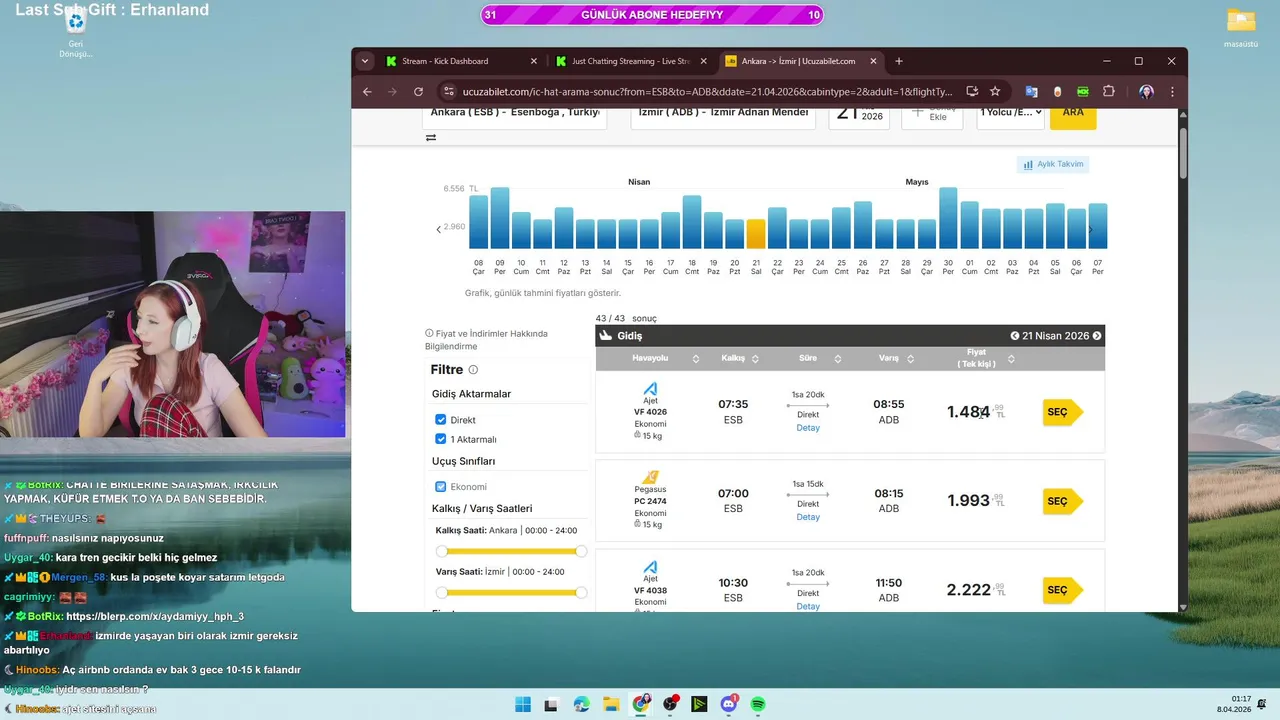Image resolution: width=1280 pixels, height=720 pixels.
Task: Open Detay for the 07:35 Ajet flight
Action: pos(808,428)
